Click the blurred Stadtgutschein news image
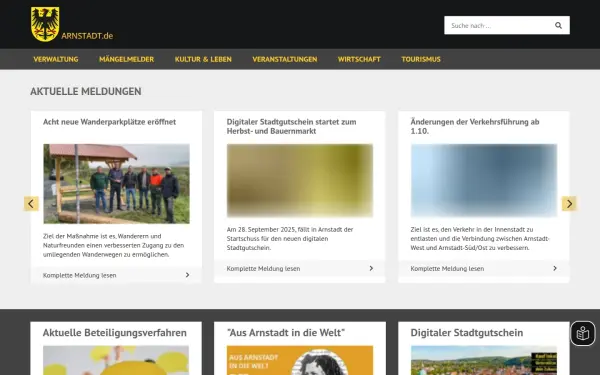 tap(300, 181)
